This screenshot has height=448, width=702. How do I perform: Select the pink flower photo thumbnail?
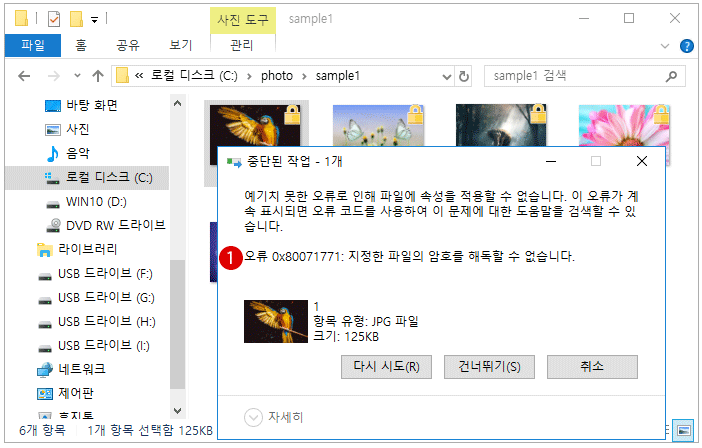624,125
